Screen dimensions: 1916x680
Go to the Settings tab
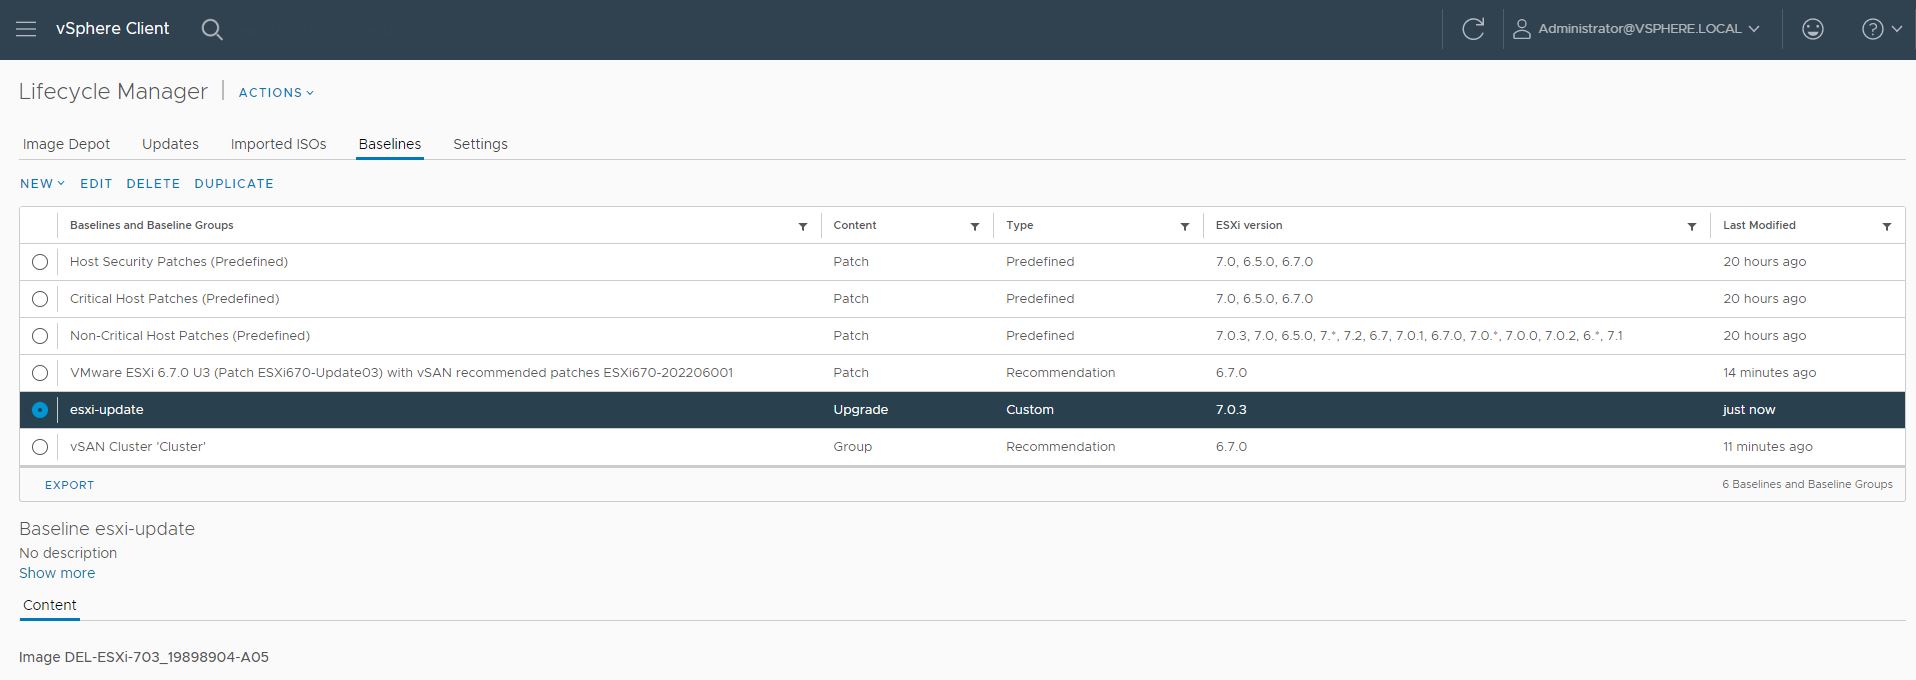[x=480, y=144]
